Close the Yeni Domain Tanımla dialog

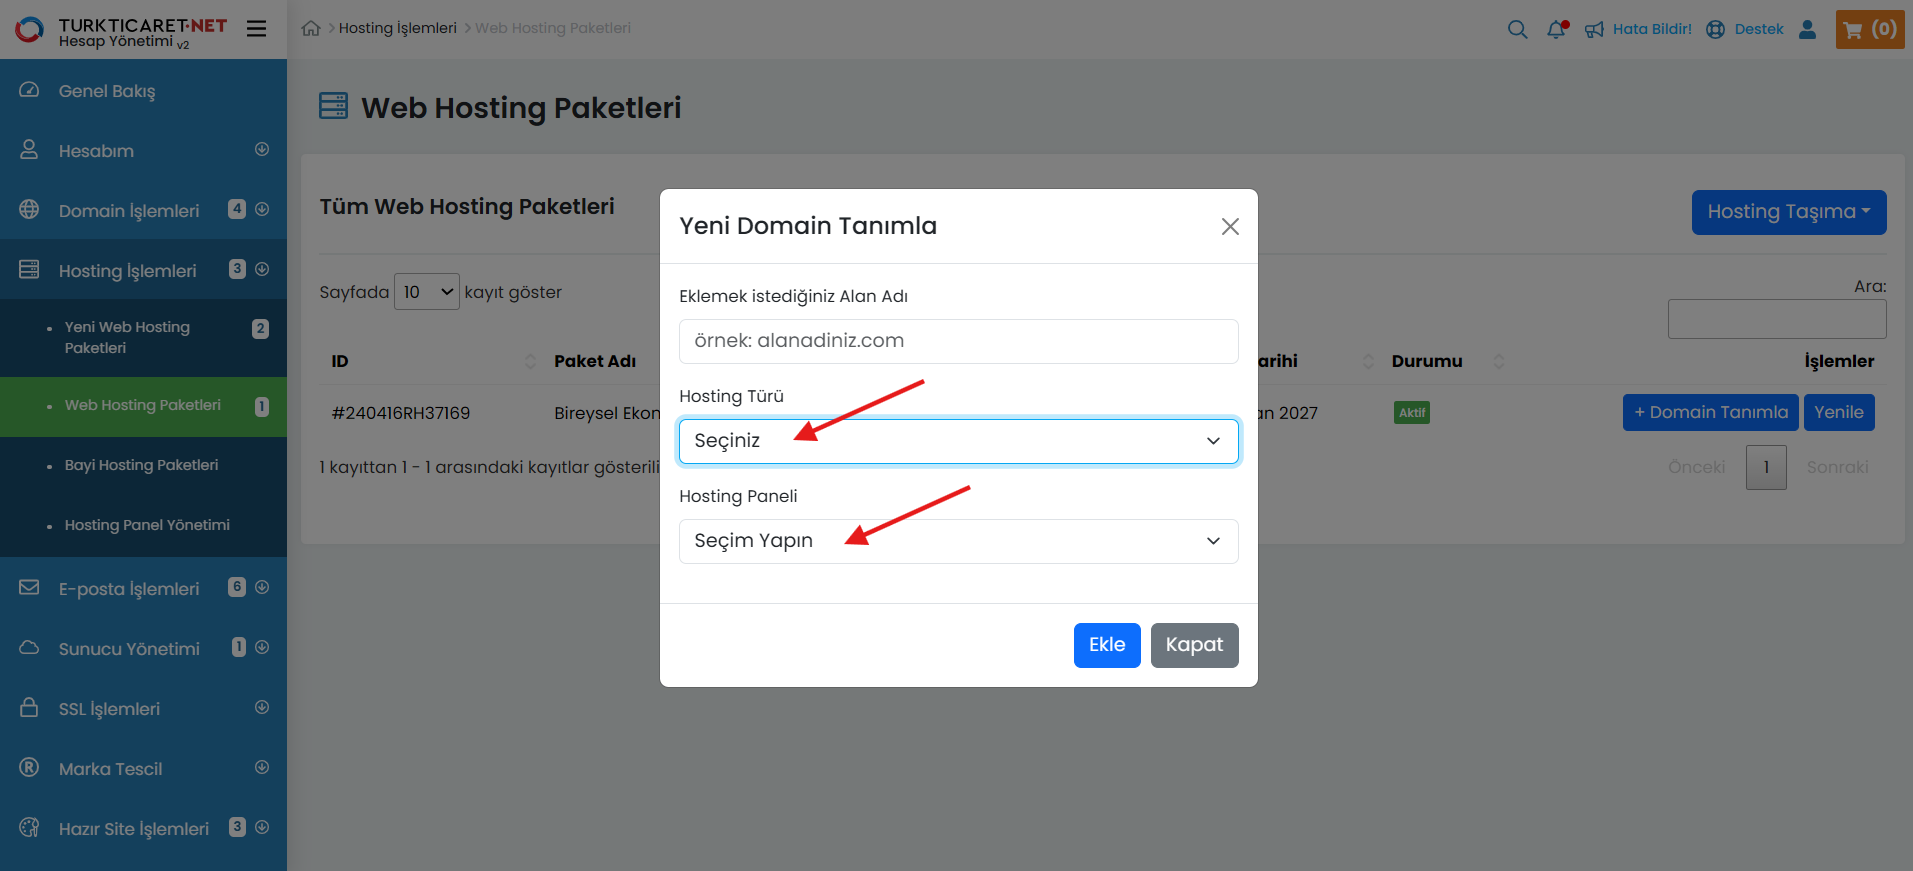tap(1230, 227)
